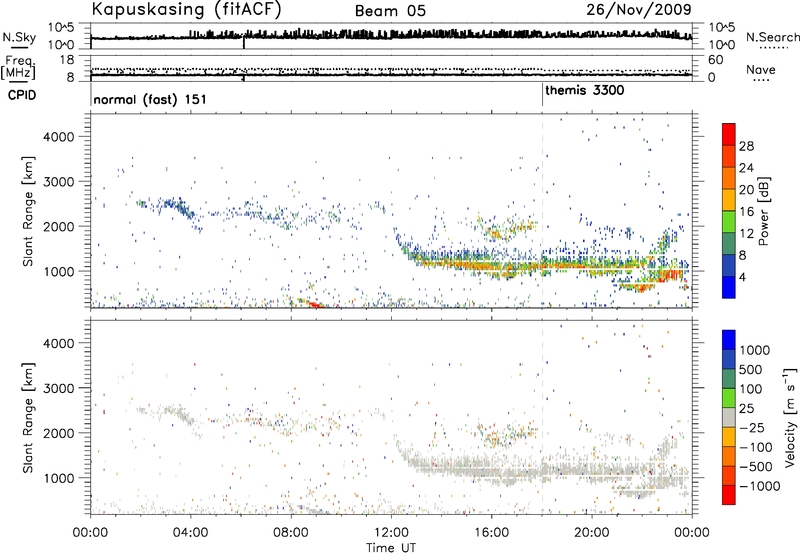Click the "themis 3300" CPID text
The height and width of the screenshot is (554, 800).
[x=585, y=90]
